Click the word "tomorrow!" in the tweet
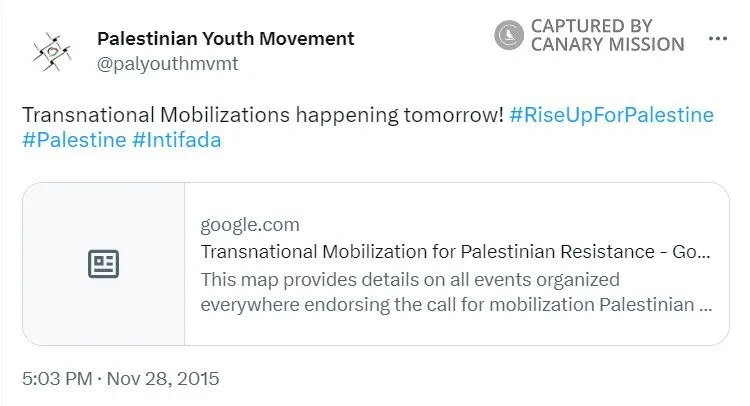The width and height of the screenshot is (750, 406). [x=457, y=115]
